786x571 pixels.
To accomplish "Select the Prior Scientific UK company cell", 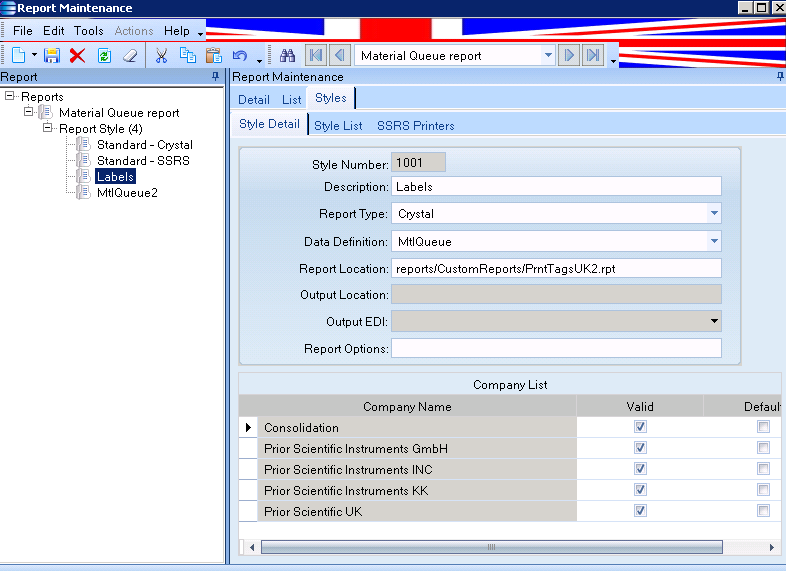I will tap(417, 511).
